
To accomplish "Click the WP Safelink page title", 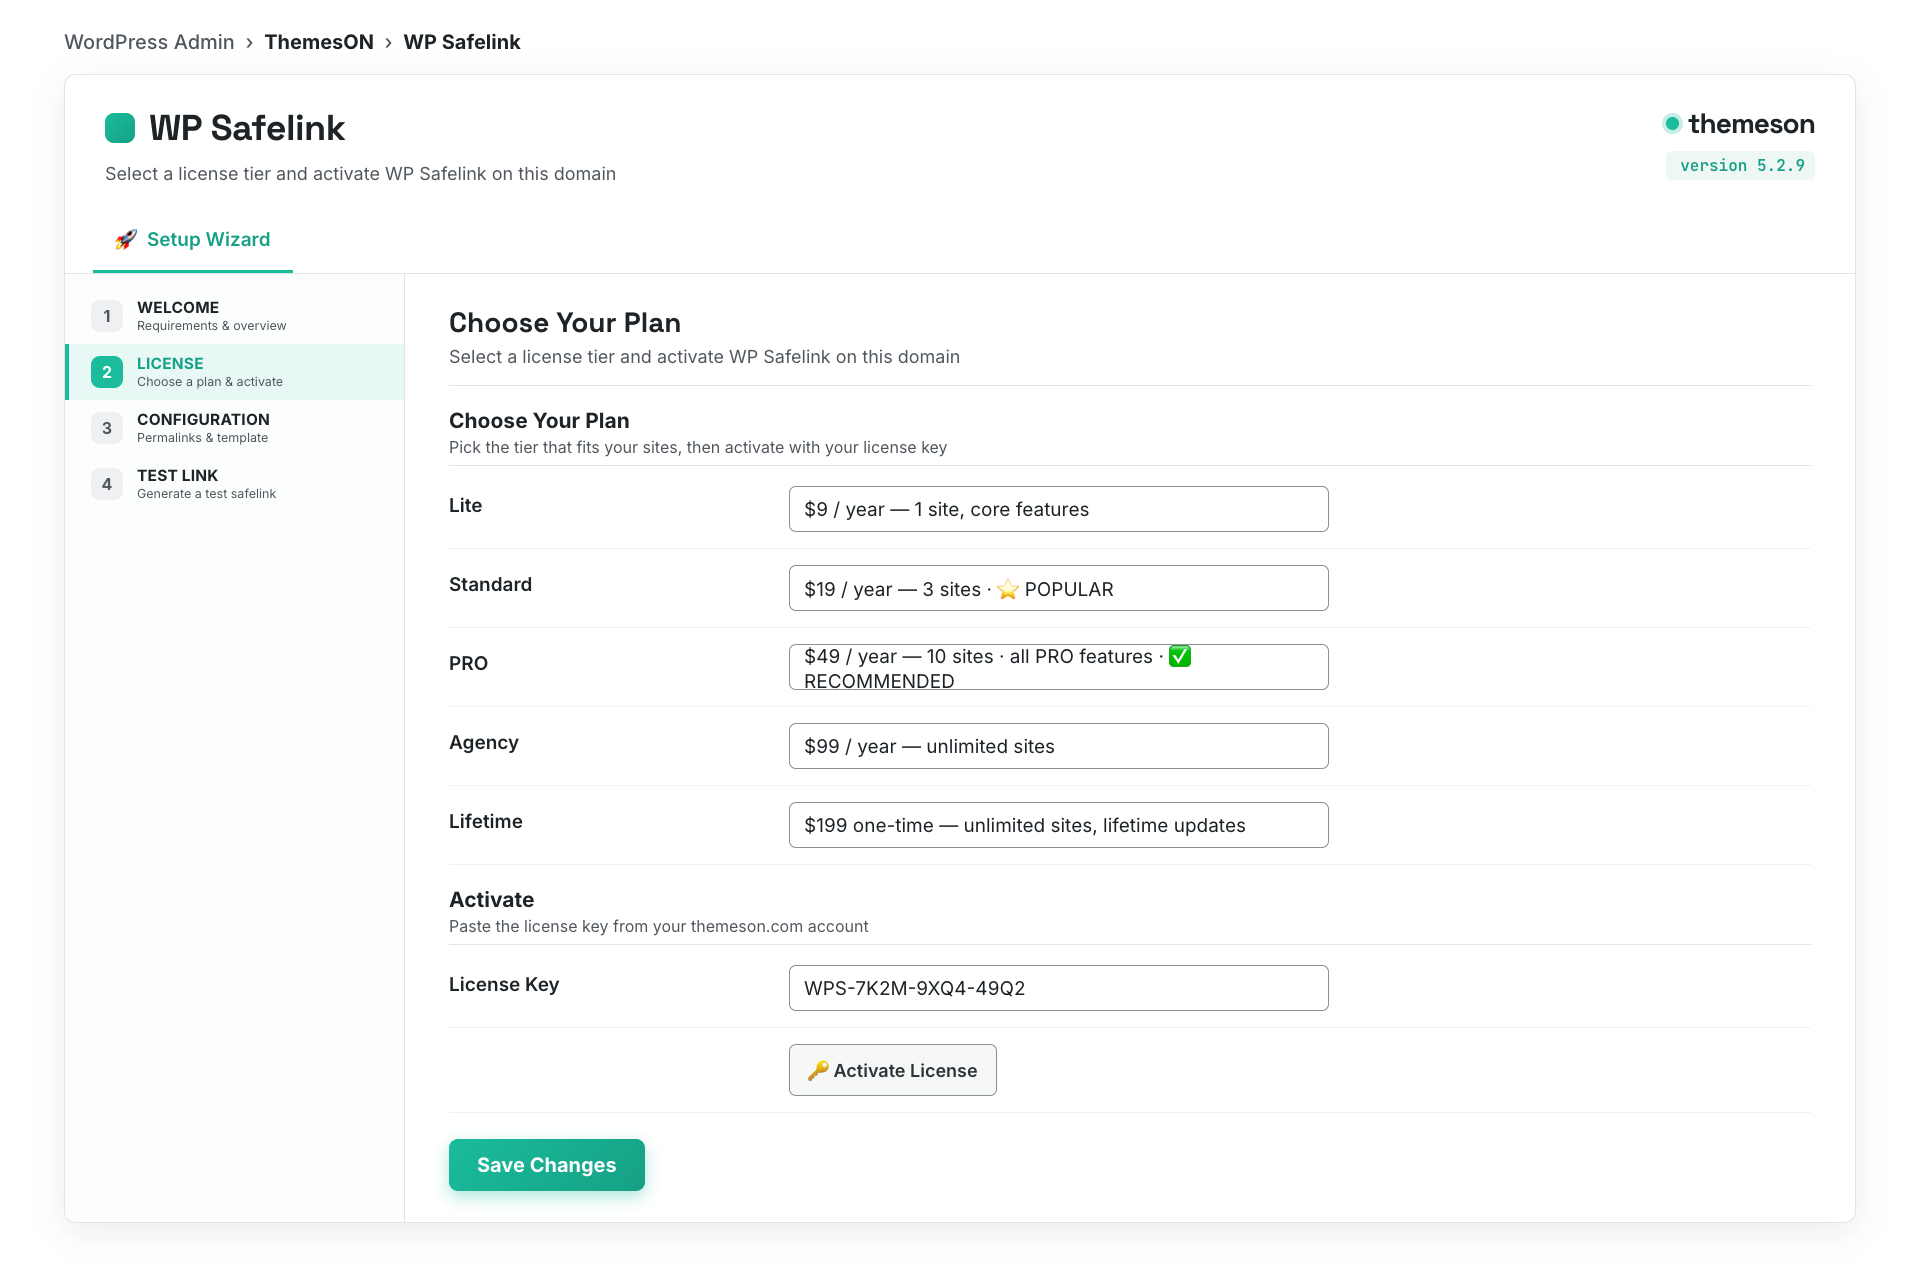I will (246, 128).
